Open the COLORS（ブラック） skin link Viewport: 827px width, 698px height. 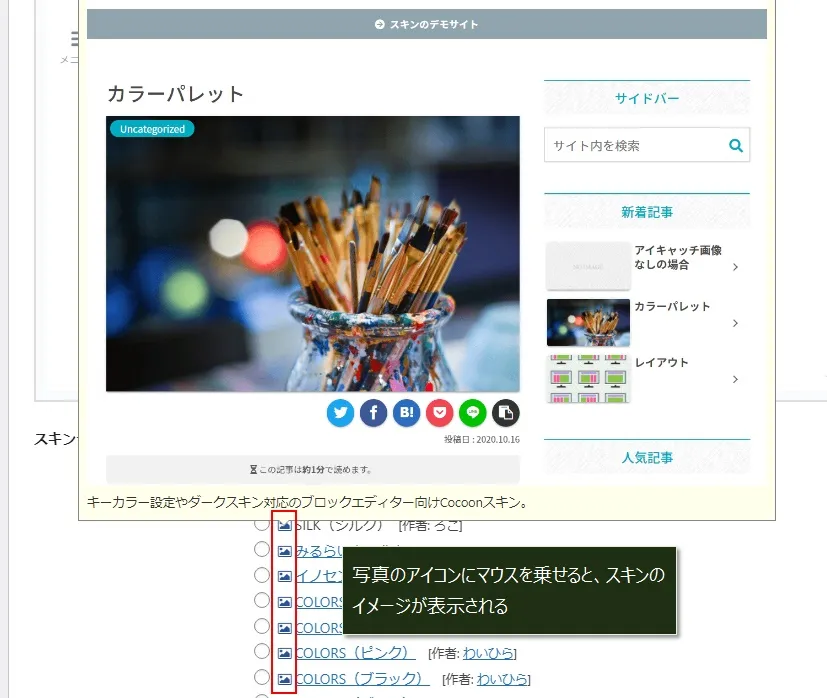[355, 679]
